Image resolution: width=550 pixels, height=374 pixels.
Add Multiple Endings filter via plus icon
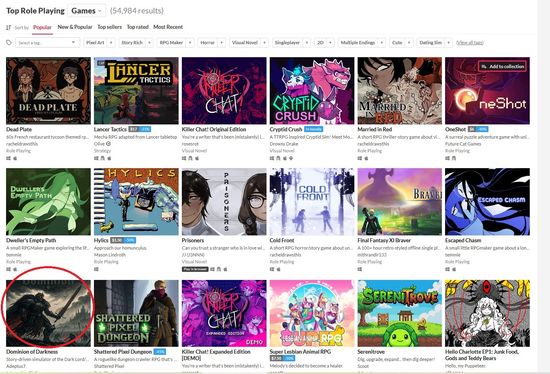(382, 42)
